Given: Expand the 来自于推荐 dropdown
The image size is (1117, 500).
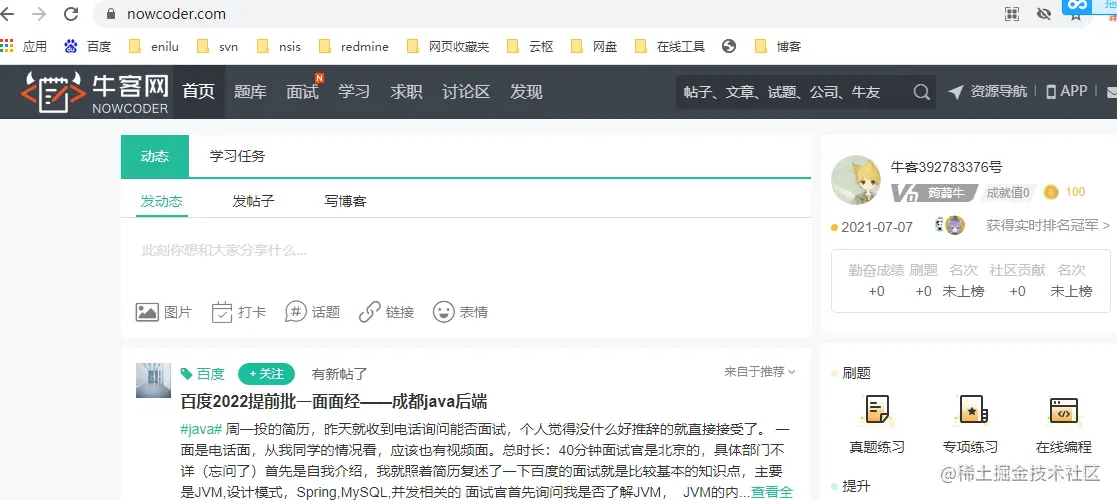Looking at the screenshot, I should tap(759, 371).
